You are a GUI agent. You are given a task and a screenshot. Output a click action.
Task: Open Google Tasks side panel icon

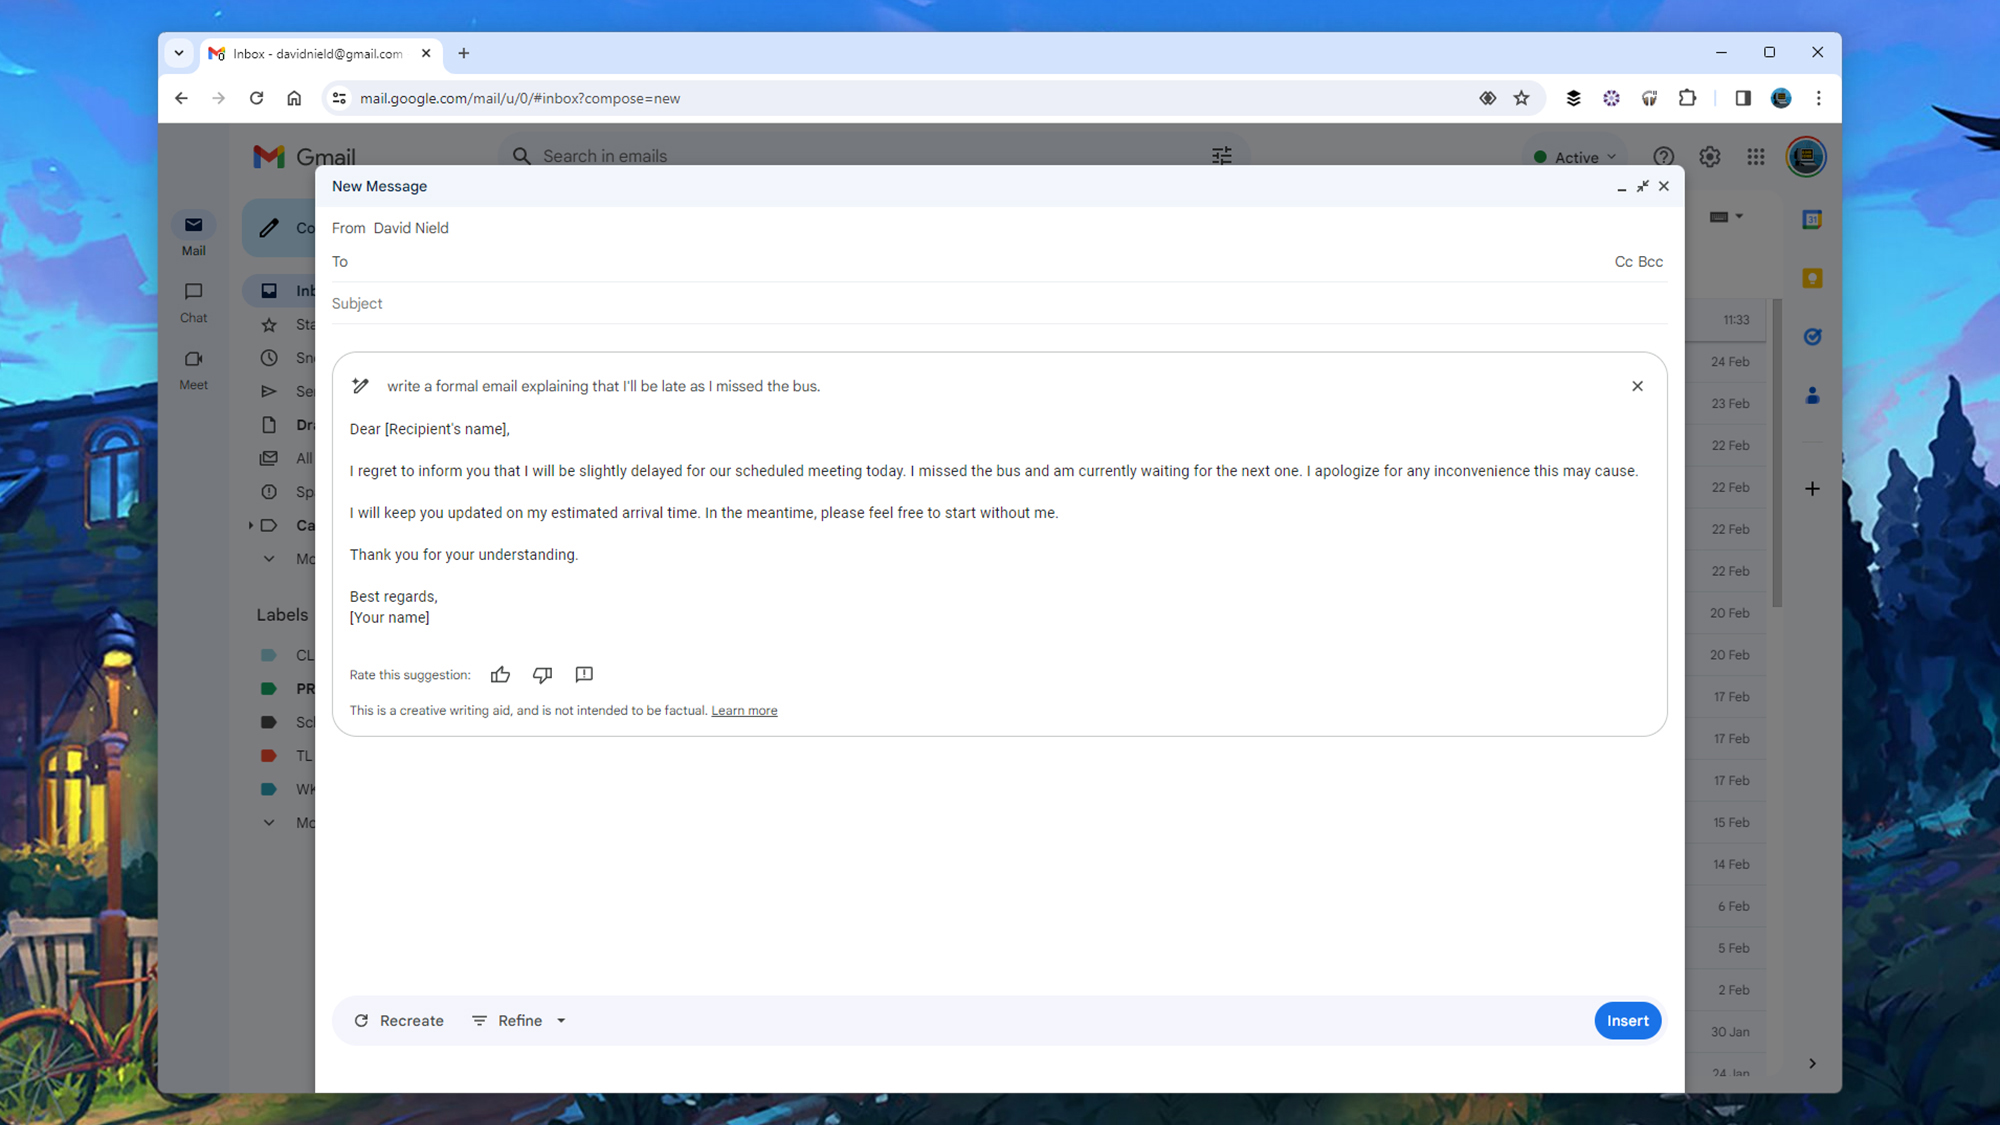[x=1812, y=337]
